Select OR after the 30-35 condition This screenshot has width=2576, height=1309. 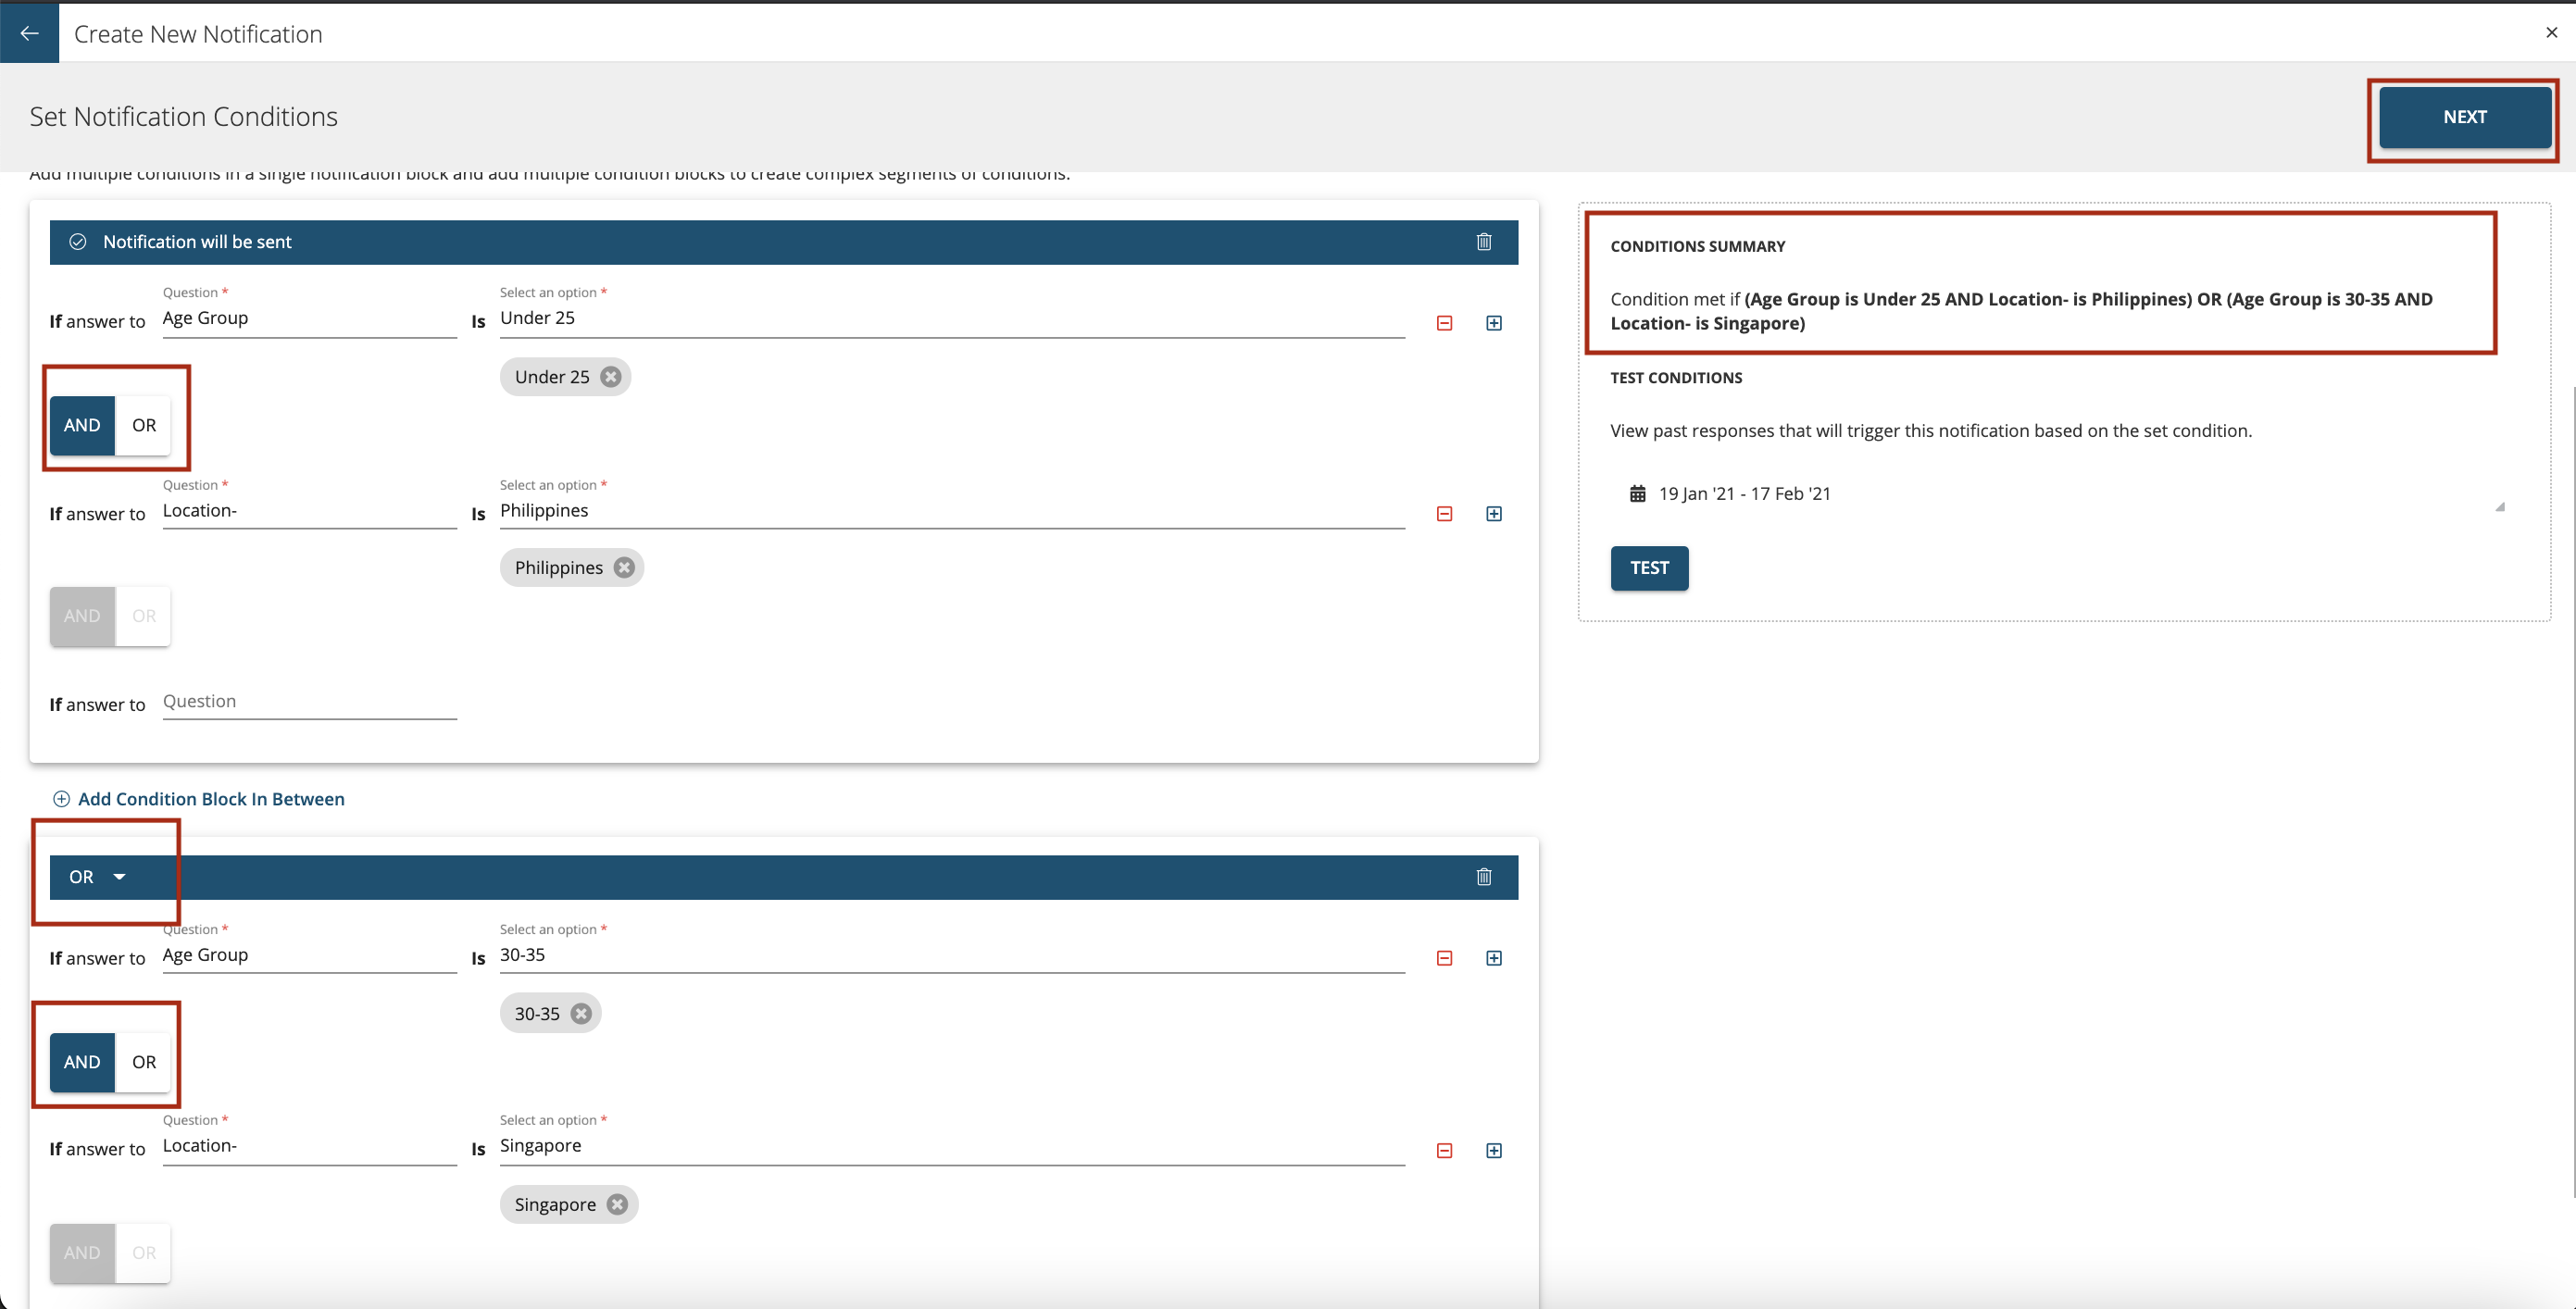(x=144, y=1063)
